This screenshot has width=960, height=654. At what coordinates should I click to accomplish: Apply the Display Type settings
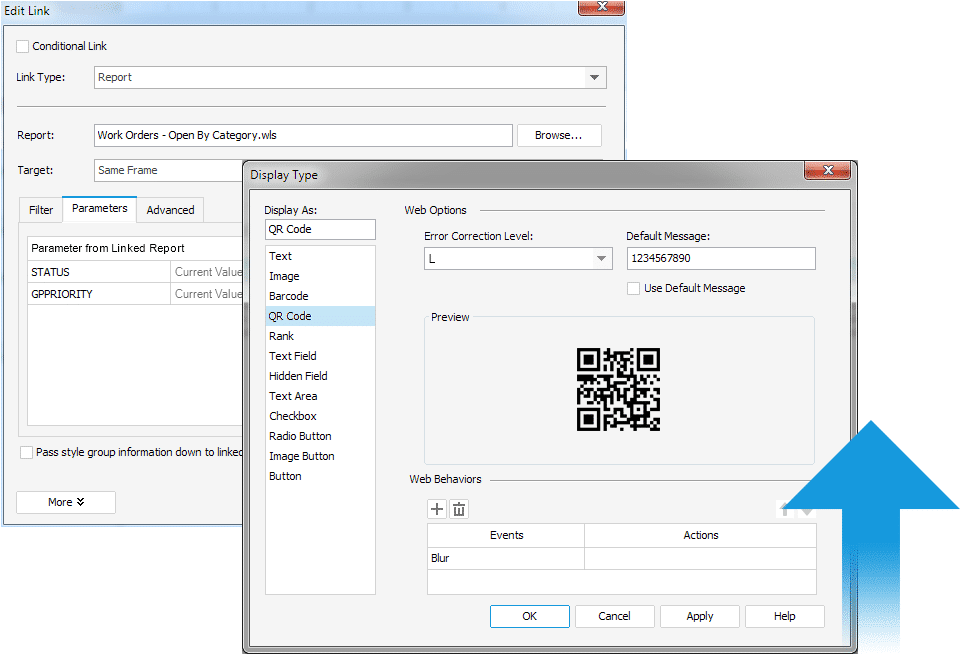(x=700, y=616)
